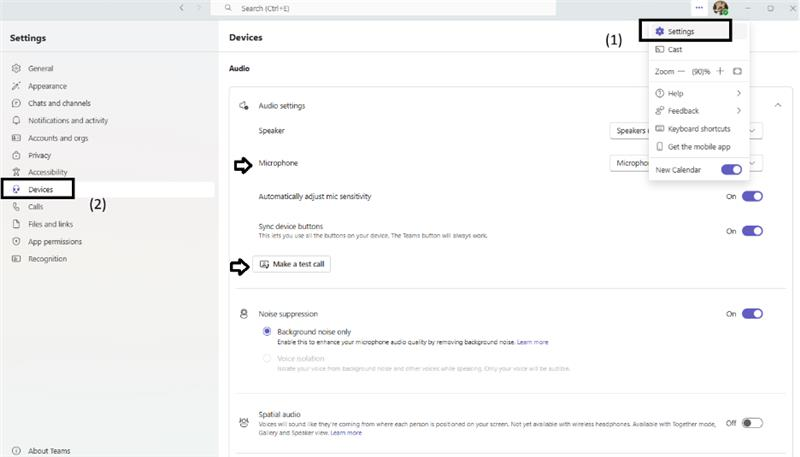This screenshot has width=800, height=457.
Task: Toggle Automatically adjust mic sensitivity
Action: point(752,196)
